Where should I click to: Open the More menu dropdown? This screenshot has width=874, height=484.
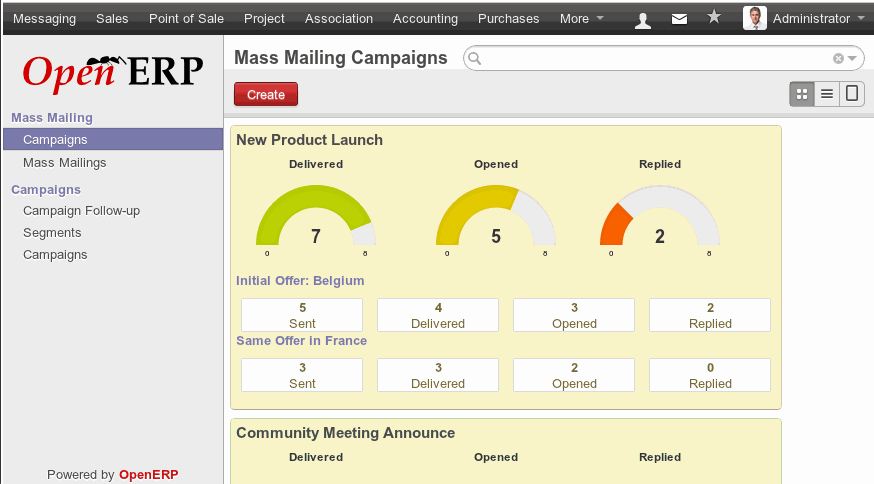pyautogui.click(x=581, y=18)
